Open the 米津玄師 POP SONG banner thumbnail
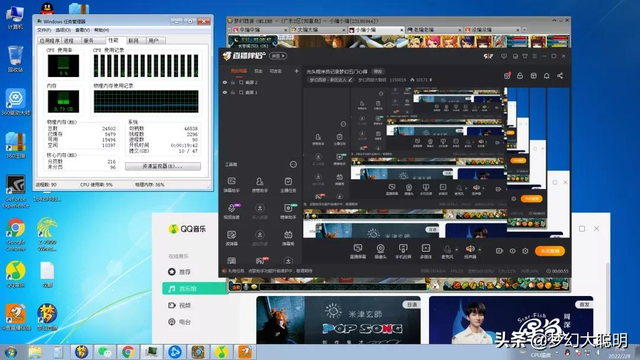This screenshot has height=360, width=640. tap(338, 320)
